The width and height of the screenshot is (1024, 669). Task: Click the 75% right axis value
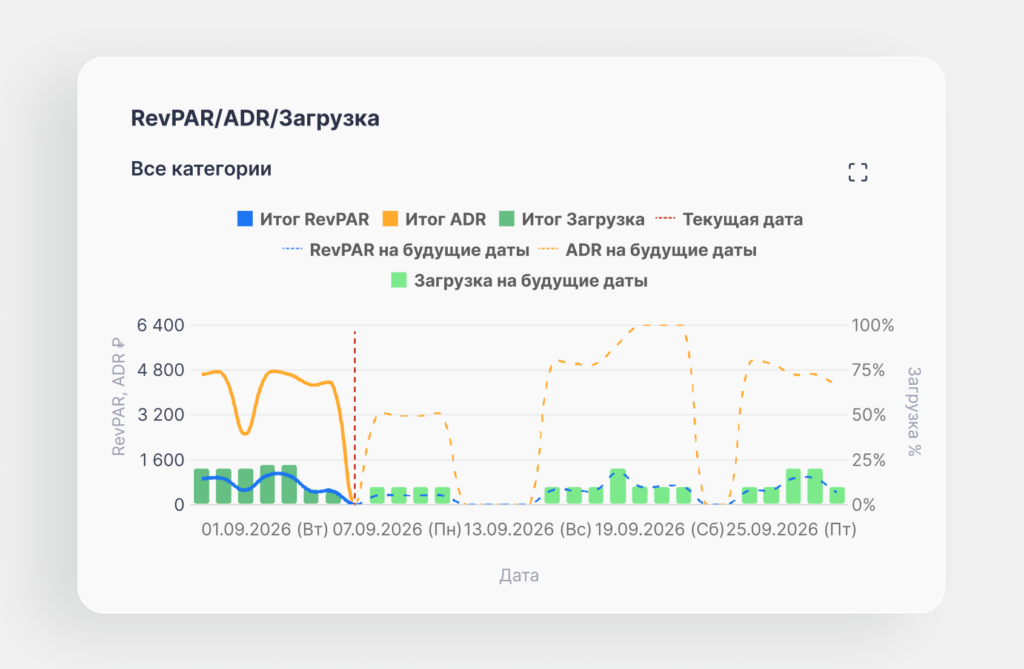click(869, 370)
